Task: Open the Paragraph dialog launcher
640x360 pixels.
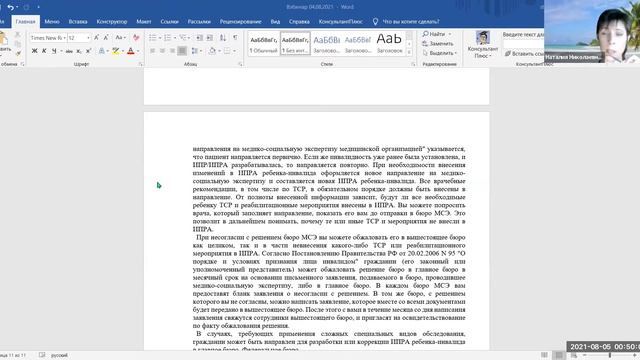Action: click(240, 64)
